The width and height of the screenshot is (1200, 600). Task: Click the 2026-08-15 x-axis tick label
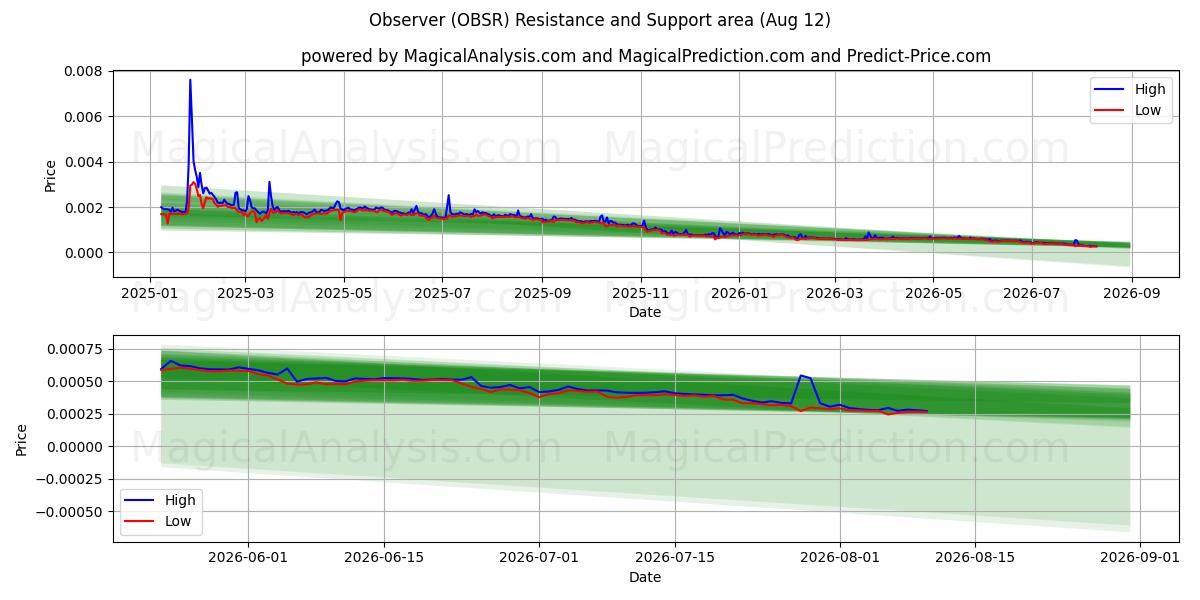click(975, 558)
